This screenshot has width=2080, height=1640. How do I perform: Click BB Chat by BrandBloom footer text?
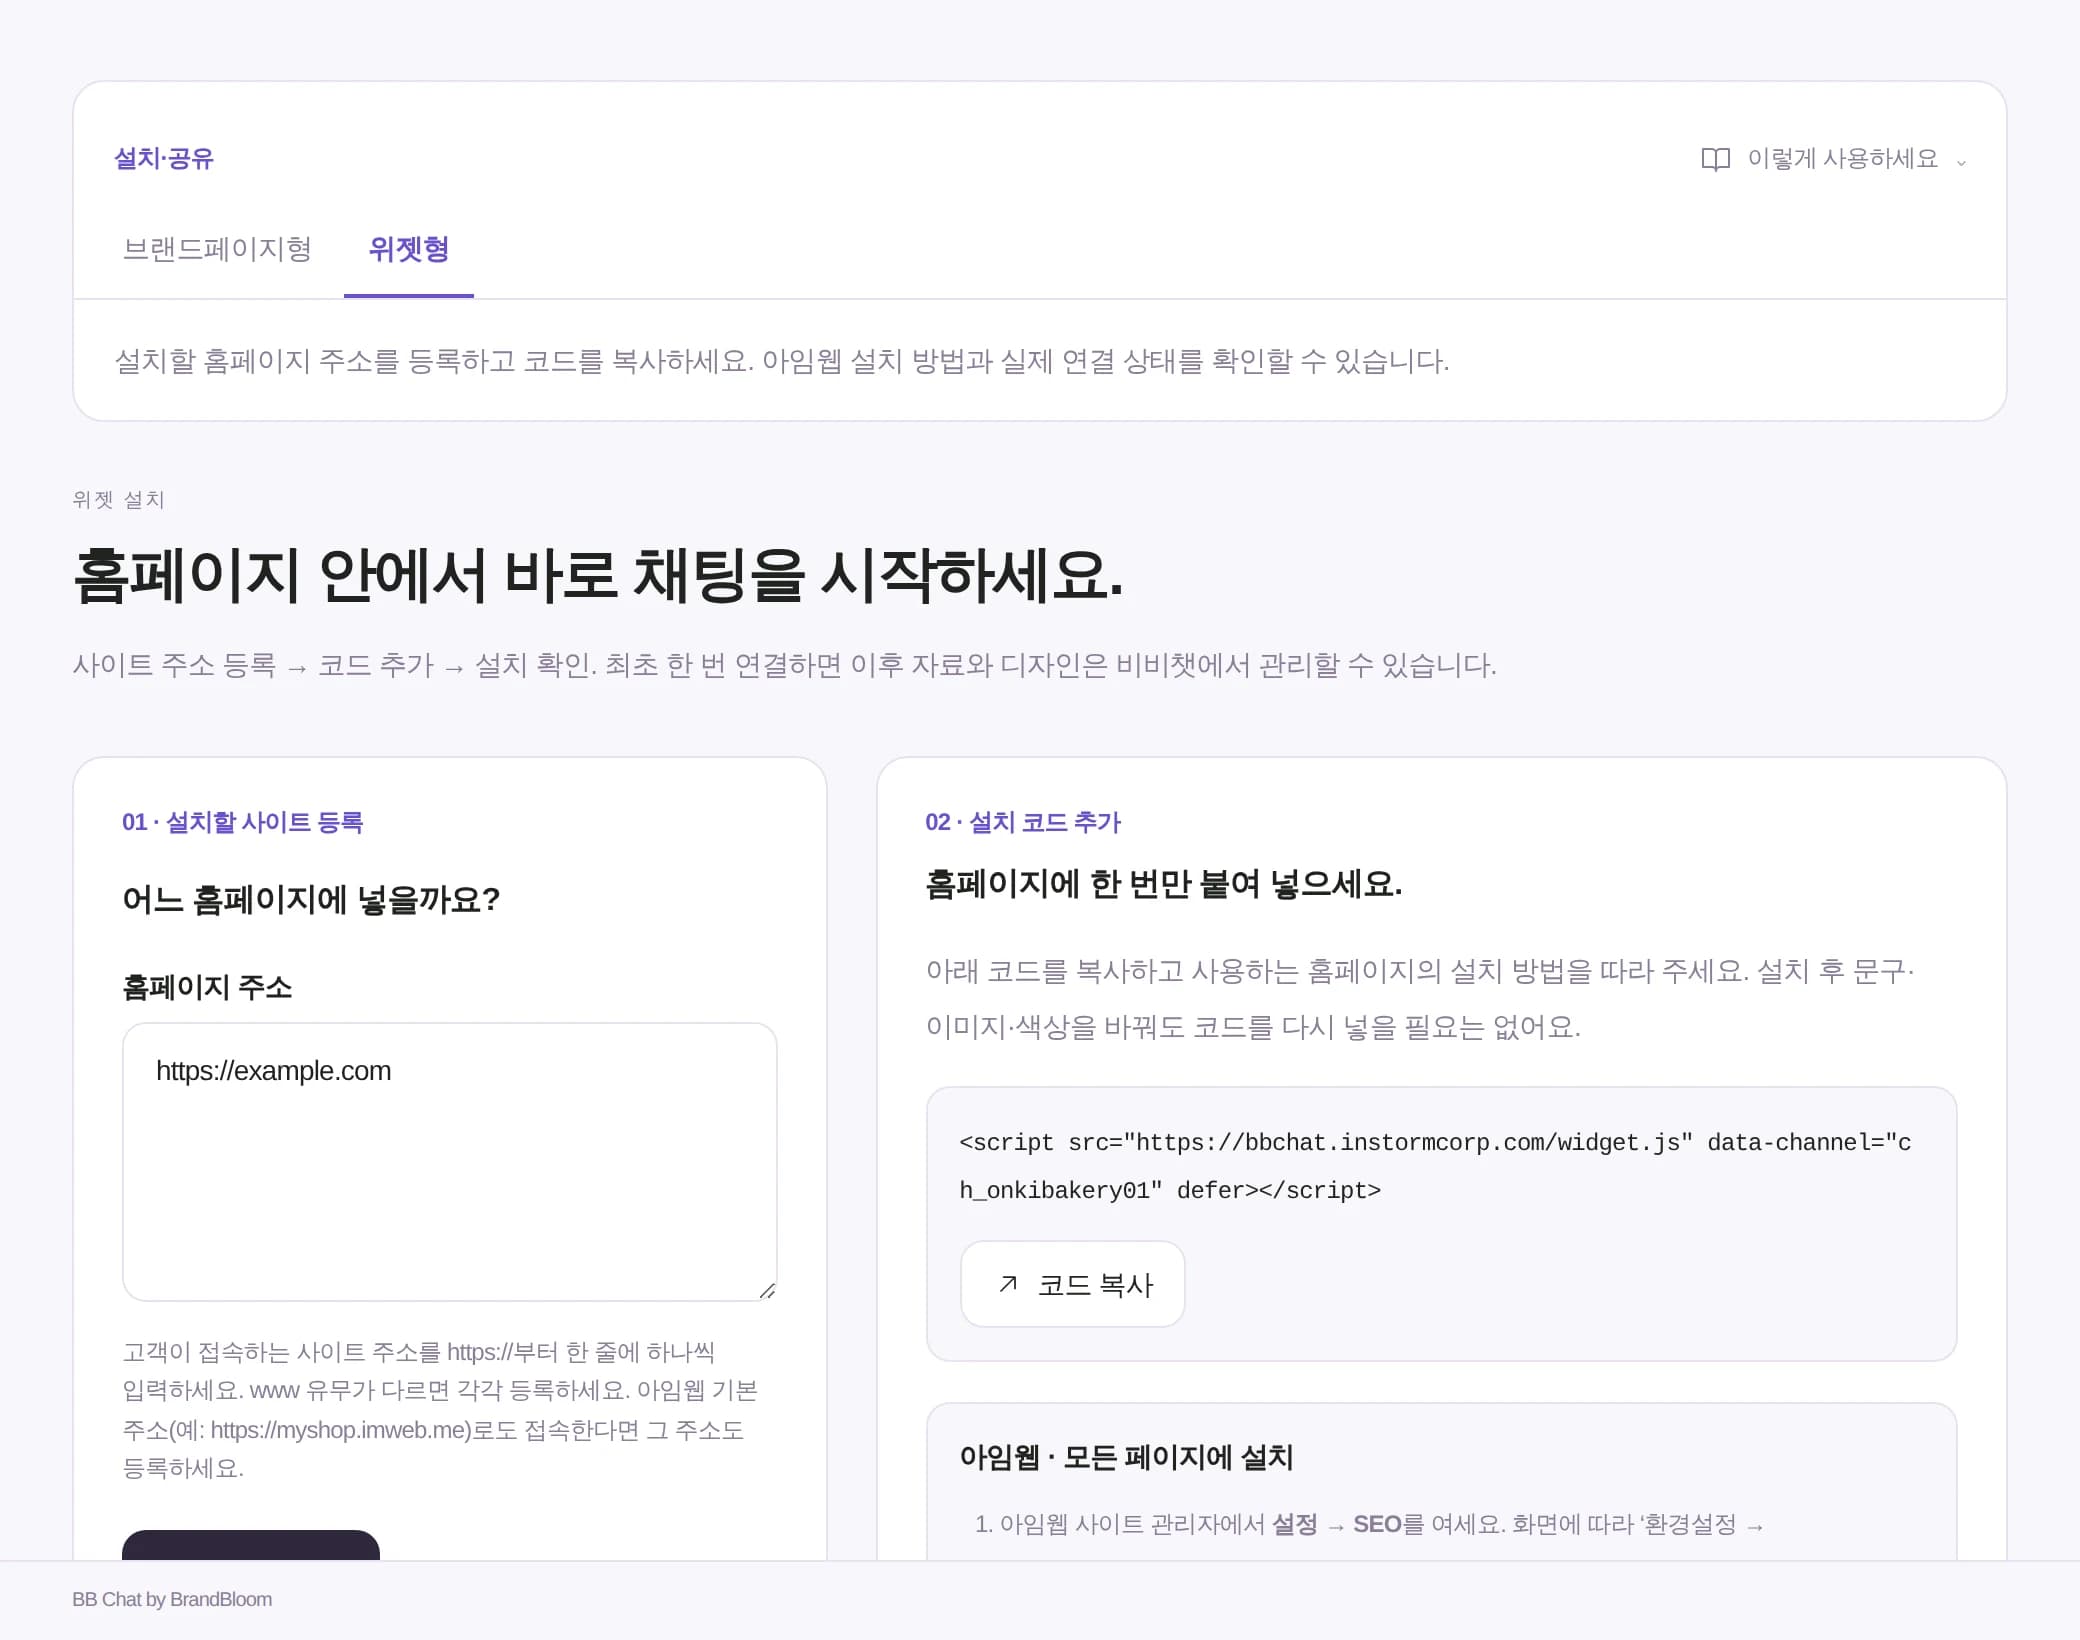coord(172,1599)
